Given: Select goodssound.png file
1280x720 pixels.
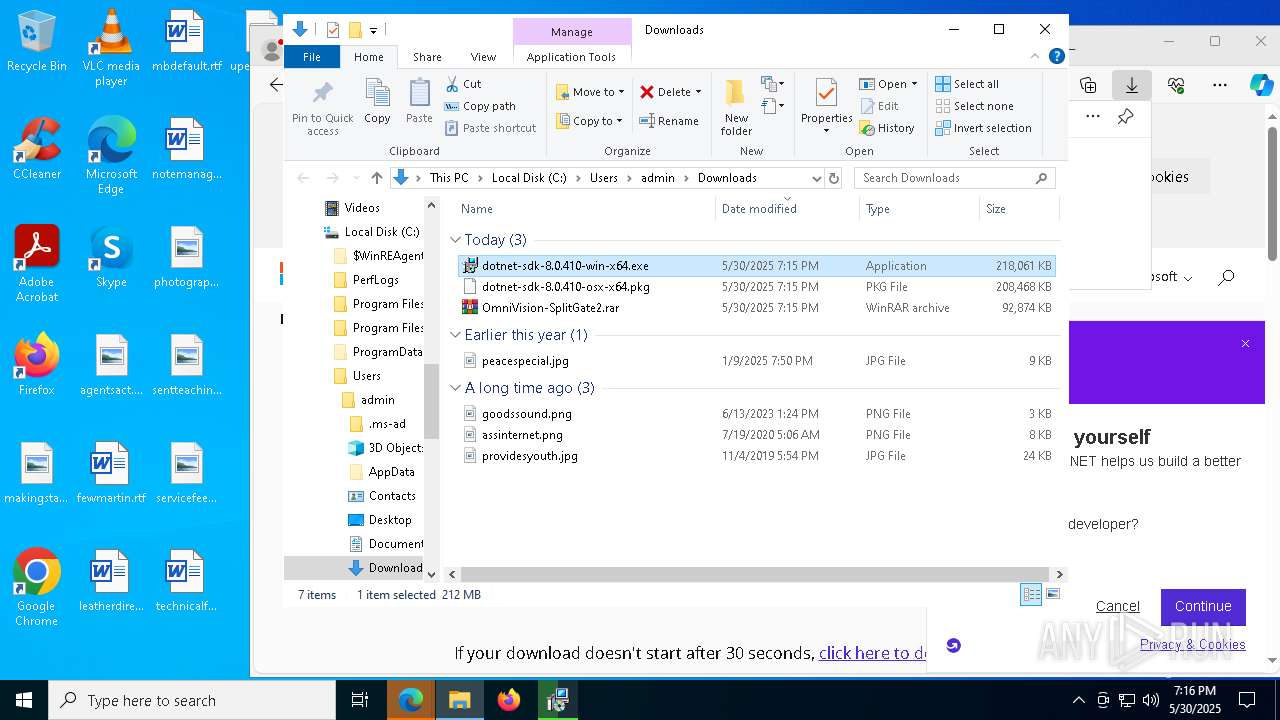Looking at the screenshot, I should (756, 414).
